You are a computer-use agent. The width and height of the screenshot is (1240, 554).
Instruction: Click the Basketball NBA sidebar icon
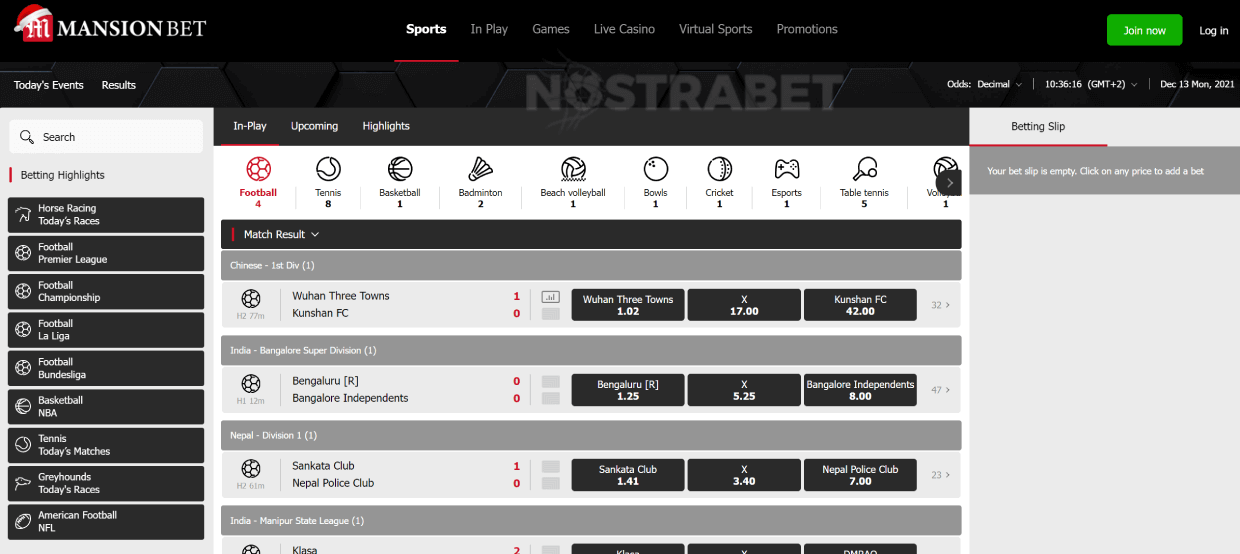point(22,406)
